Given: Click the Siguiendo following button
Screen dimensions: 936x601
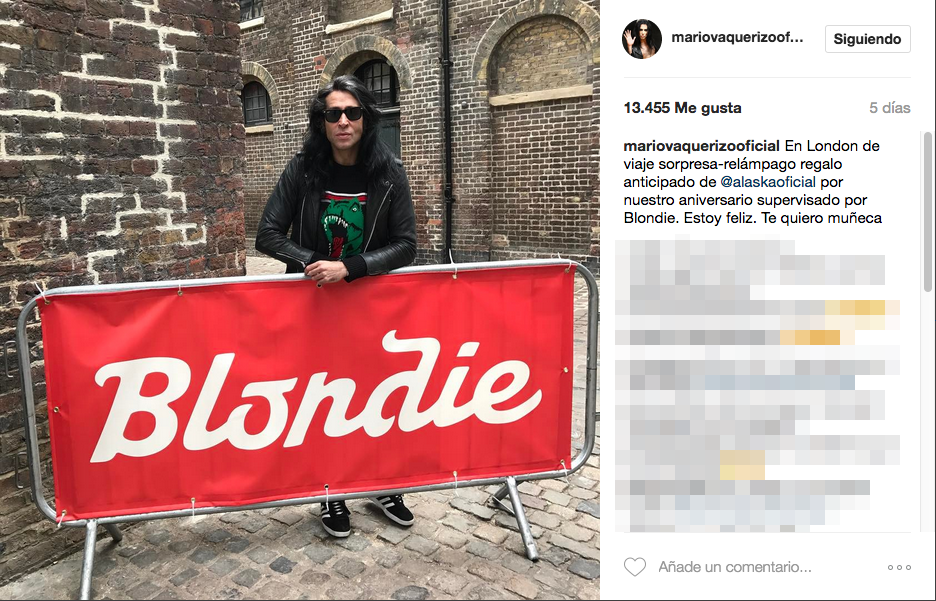Looking at the screenshot, I should click(x=867, y=39).
